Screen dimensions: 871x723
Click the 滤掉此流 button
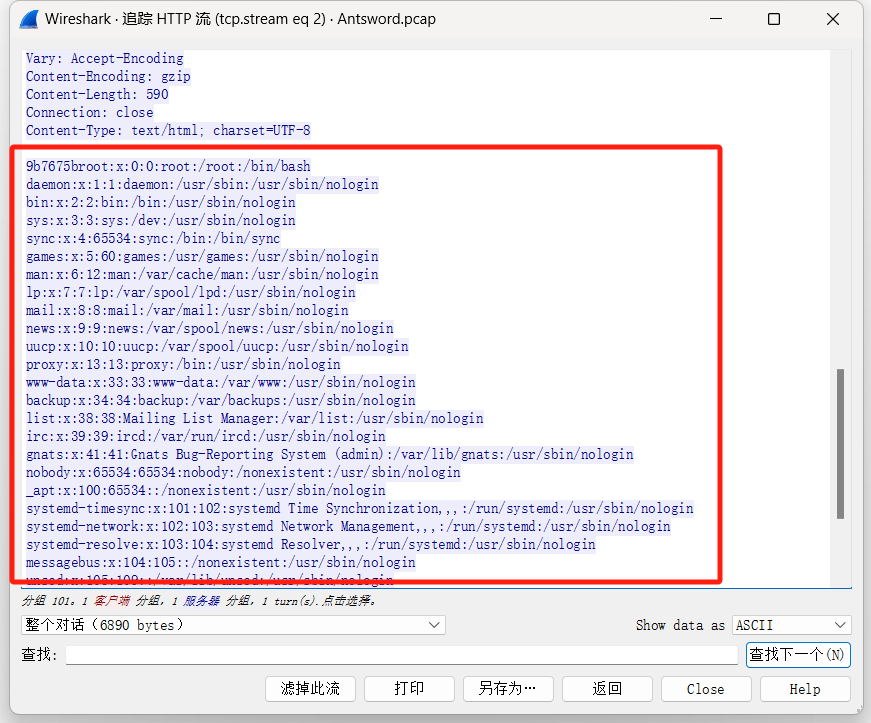coord(310,689)
